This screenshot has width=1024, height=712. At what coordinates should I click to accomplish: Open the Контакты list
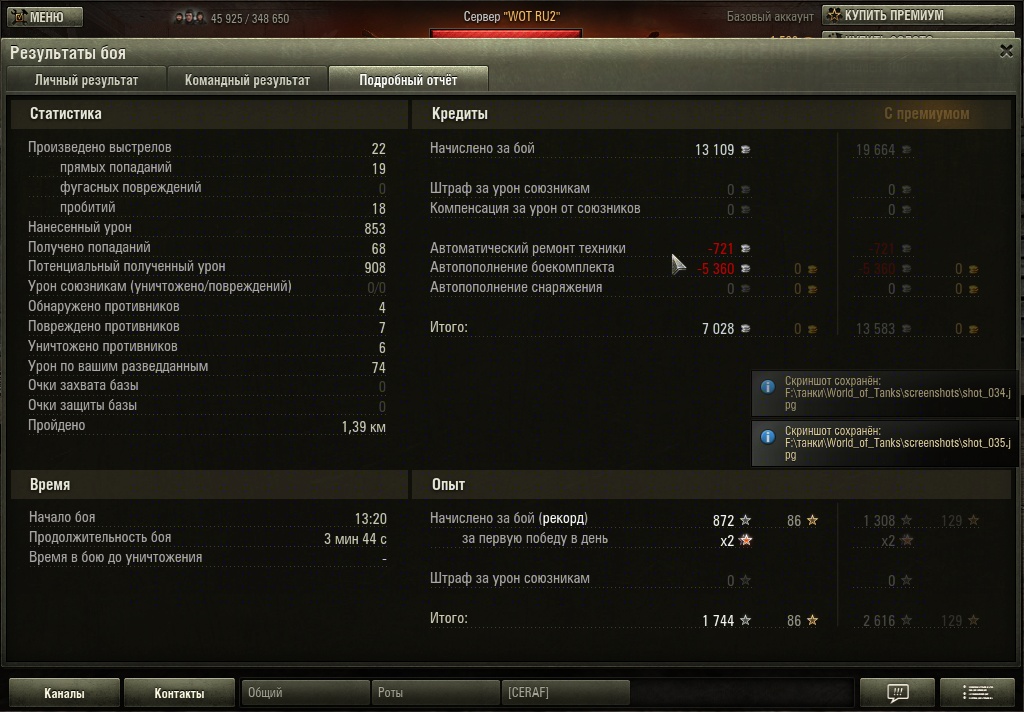click(179, 693)
